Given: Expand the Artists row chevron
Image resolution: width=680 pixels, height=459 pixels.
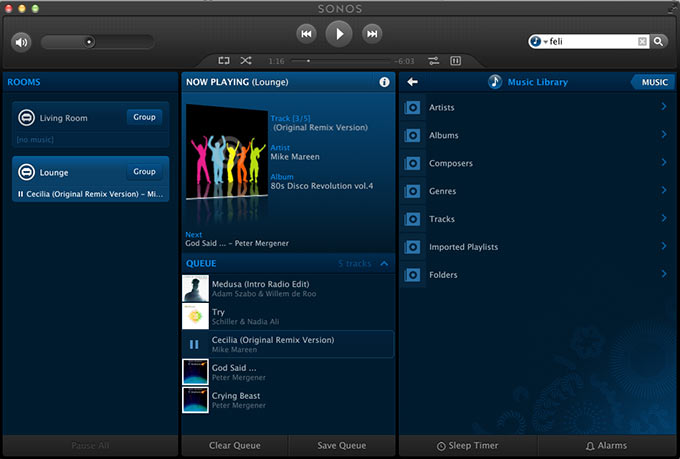Looking at the screenshot, I should pyautogui.click(x=664, y=106).
